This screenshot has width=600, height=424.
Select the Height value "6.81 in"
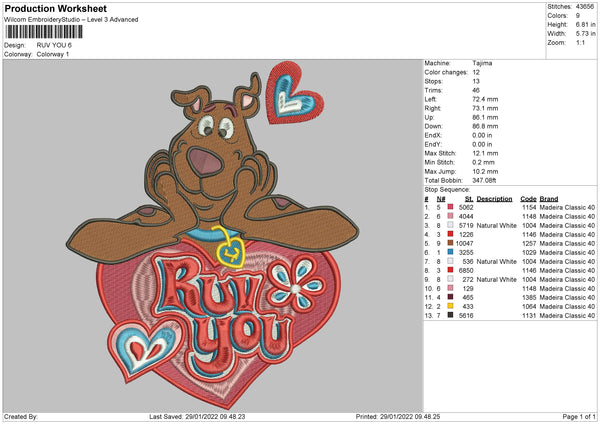tap(585, 24)
